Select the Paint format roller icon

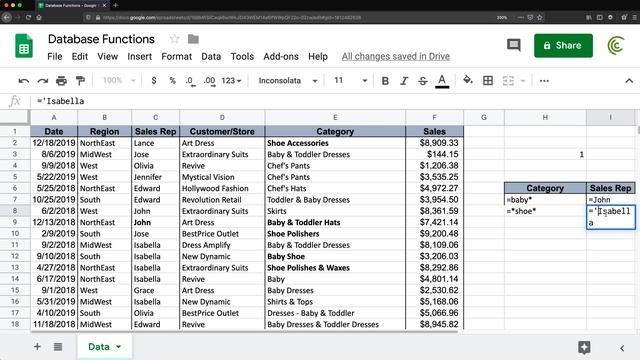coord(80,81)
